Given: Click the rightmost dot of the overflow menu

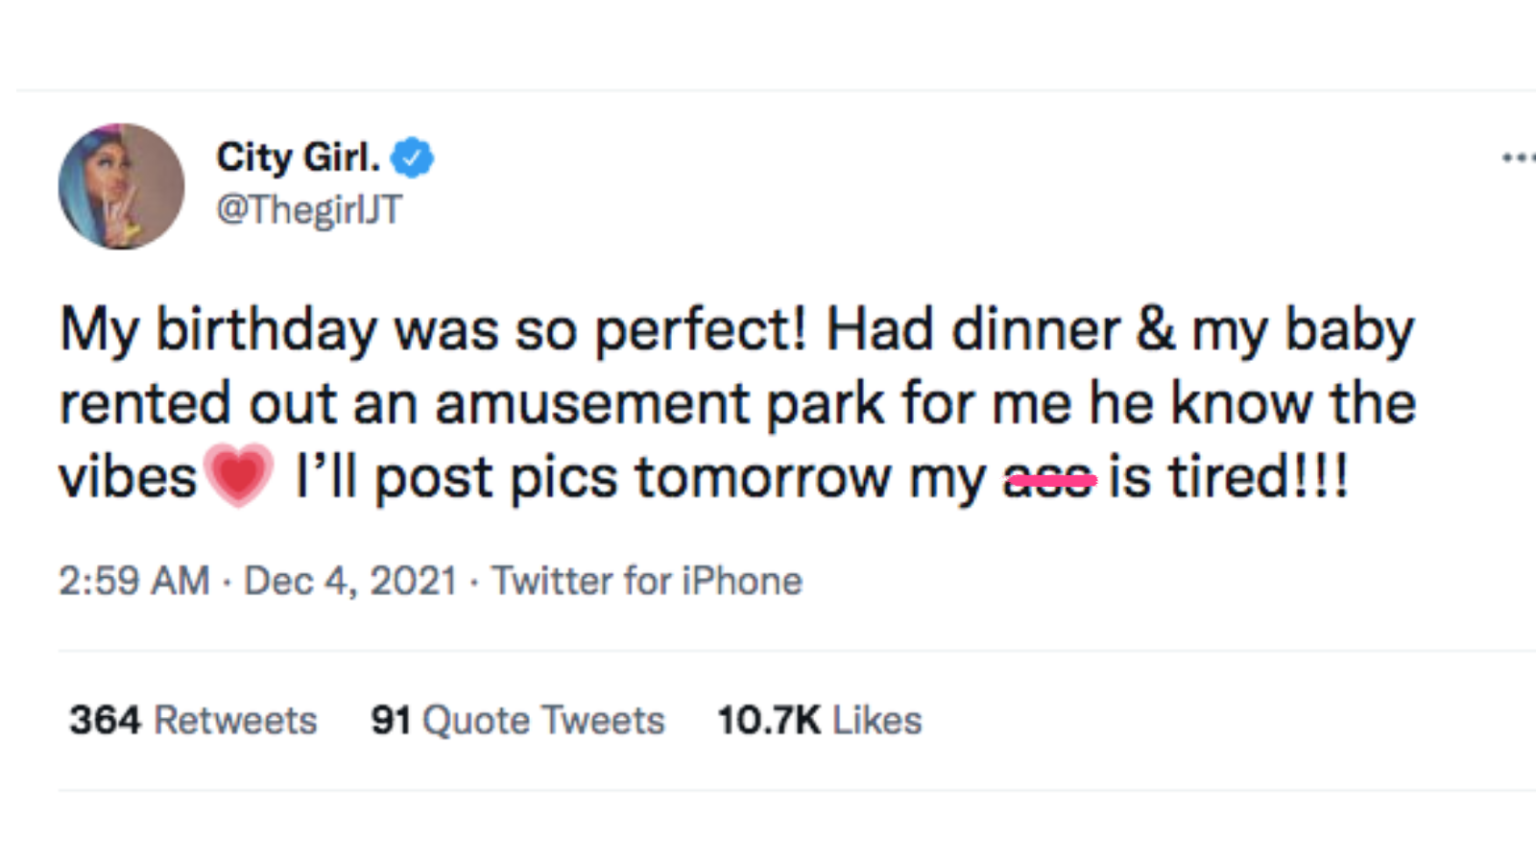Looking at the screenshot, I should [x=1533, y=157].
